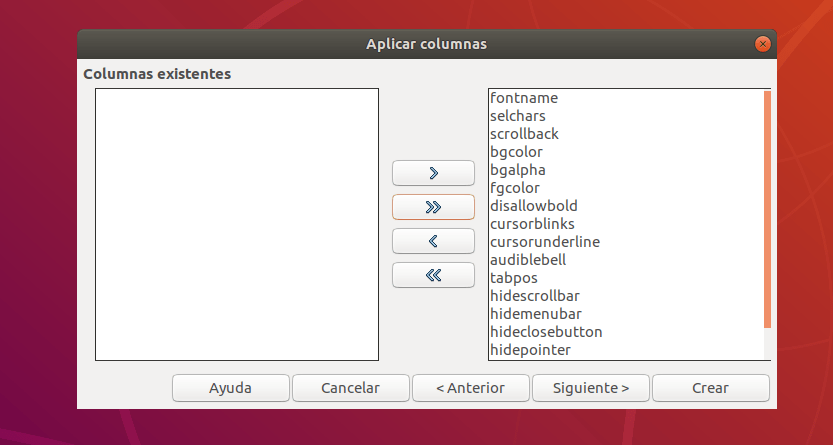Close the Aplicar columnas dialog
The width and height of the screenshot is (833, 445).
pyautogui.click(x=763, y=44)
